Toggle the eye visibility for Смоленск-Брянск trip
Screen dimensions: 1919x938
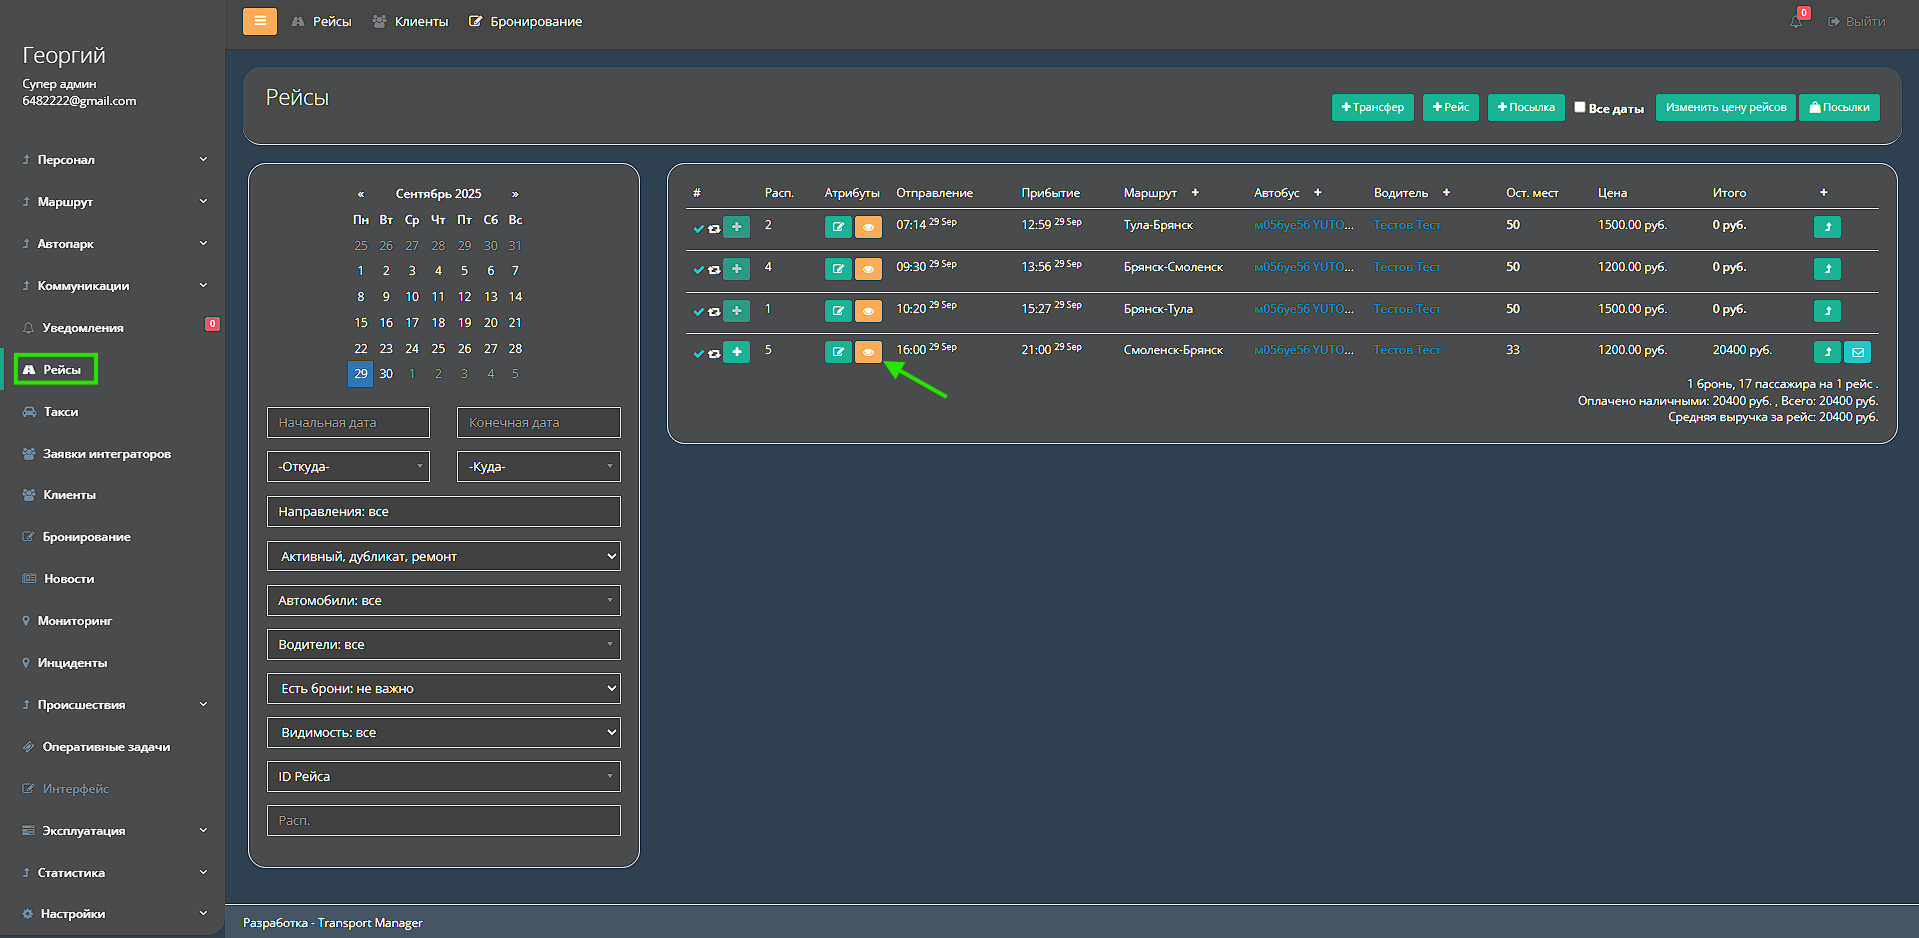[x=868, y=352]
